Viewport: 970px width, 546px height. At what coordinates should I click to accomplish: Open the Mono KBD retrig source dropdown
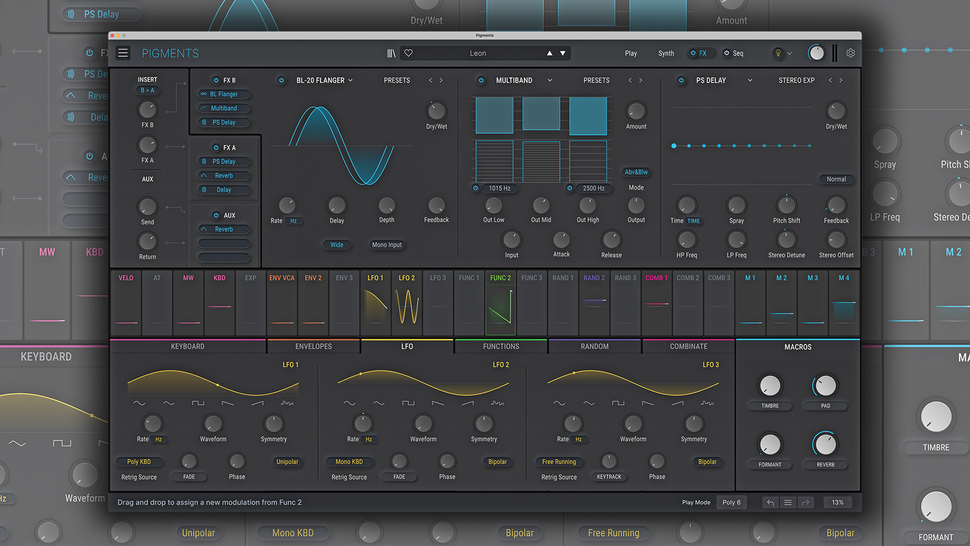[349, 462]
